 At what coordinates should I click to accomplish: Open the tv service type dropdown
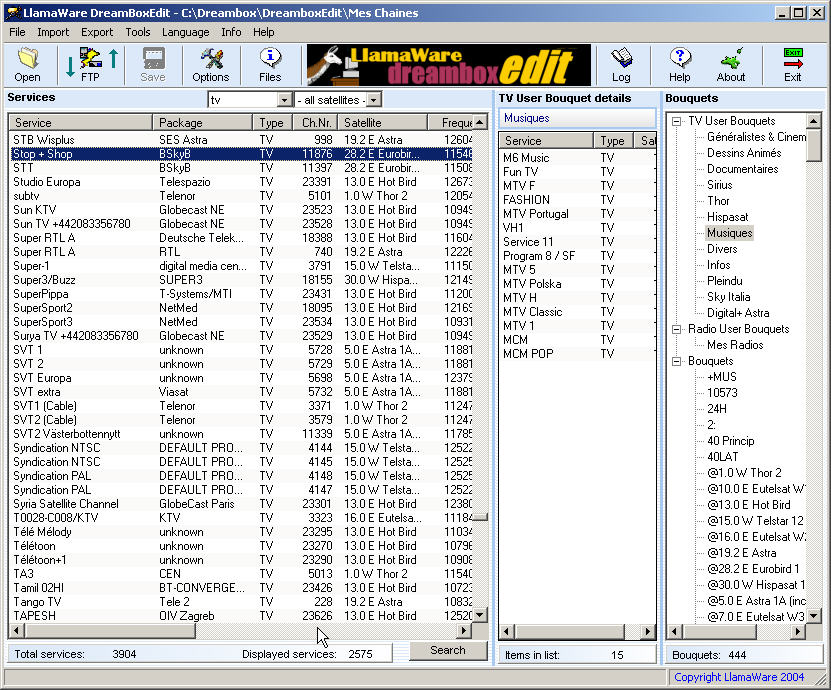[285, 100]
